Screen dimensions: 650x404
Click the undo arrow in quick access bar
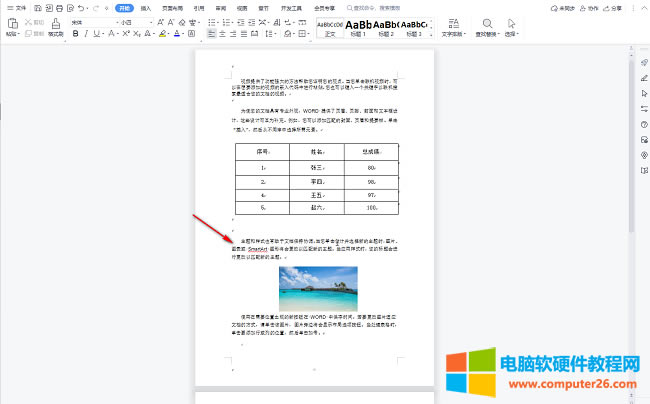tap(81, 7)
